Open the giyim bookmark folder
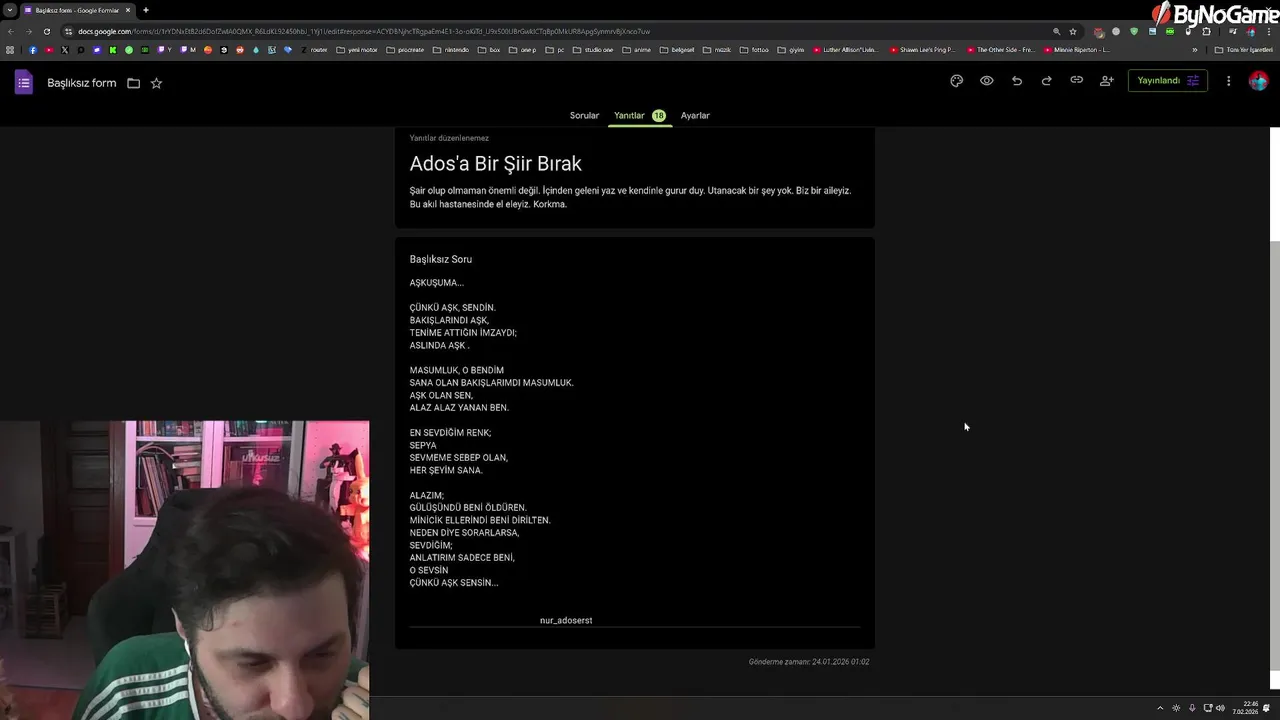 pos(791,49)
